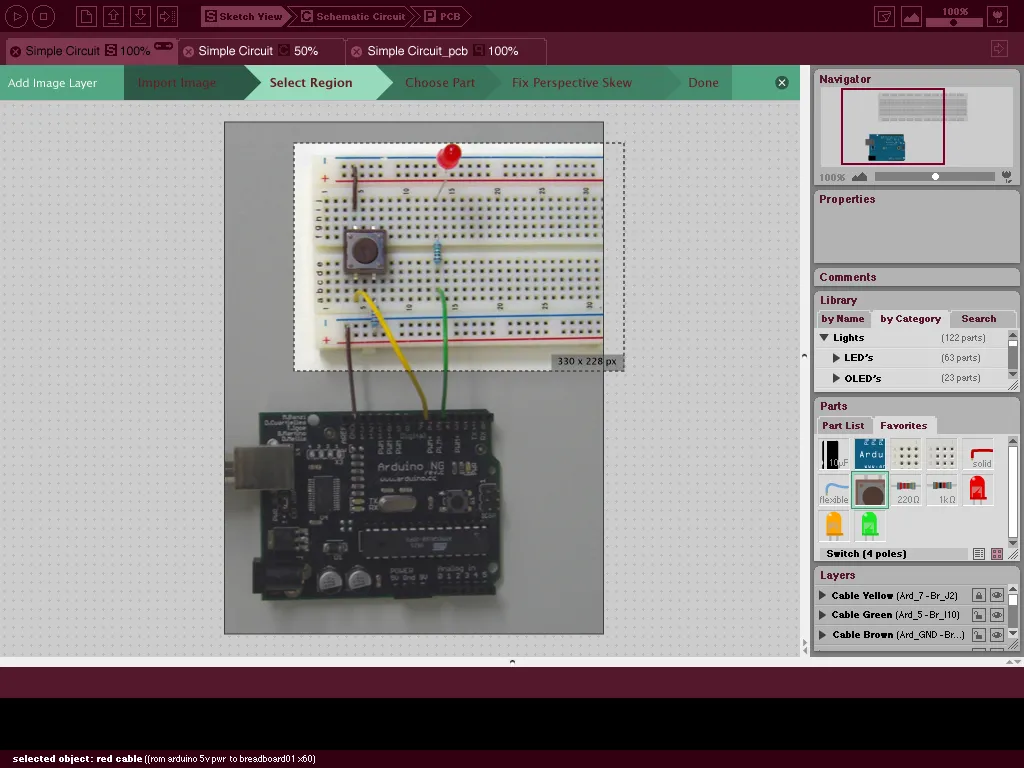Image resolution: width=1024 pixels, height=768 pixels.
Task: Select the solid wire part
Action: 978,454
